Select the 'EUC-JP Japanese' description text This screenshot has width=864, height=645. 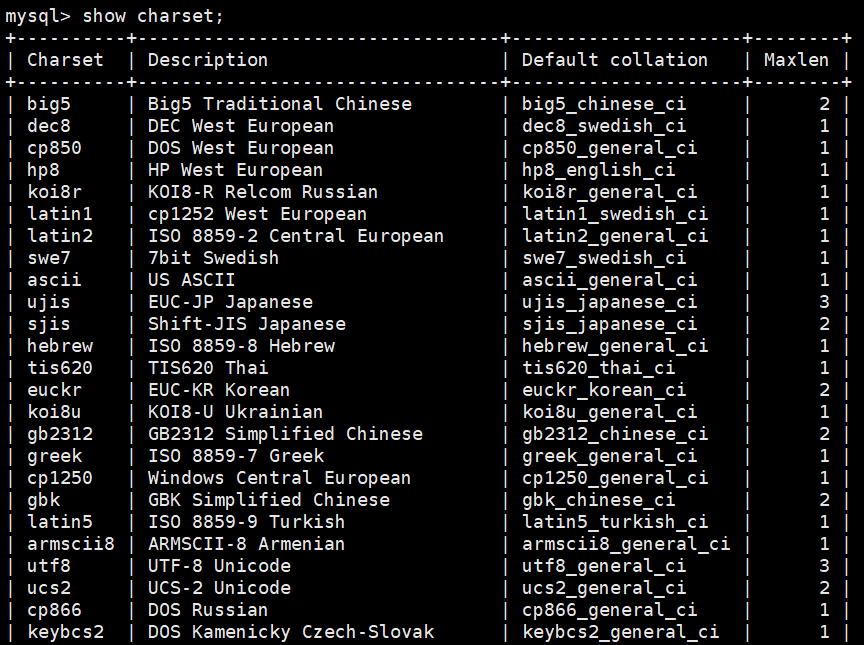[x=230, y=302]
